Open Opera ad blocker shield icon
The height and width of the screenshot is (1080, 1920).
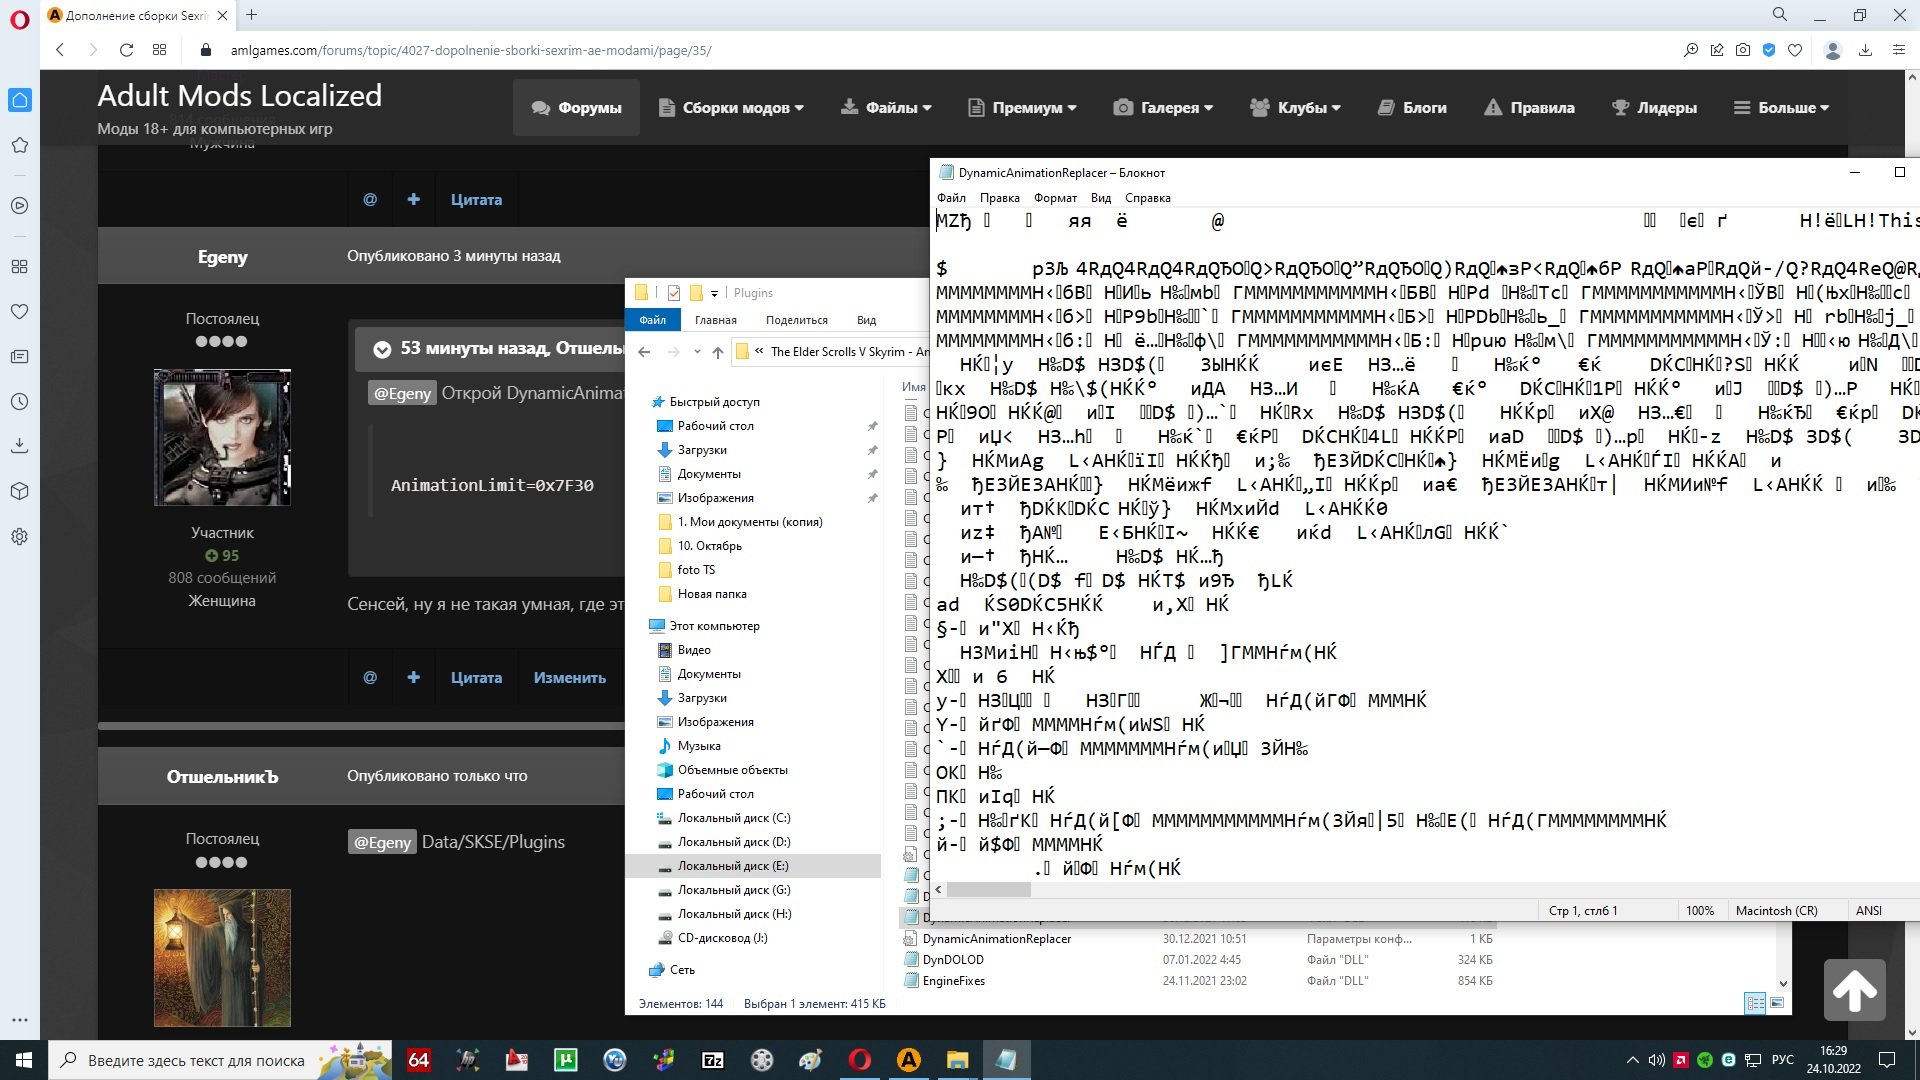point(1769,50)
